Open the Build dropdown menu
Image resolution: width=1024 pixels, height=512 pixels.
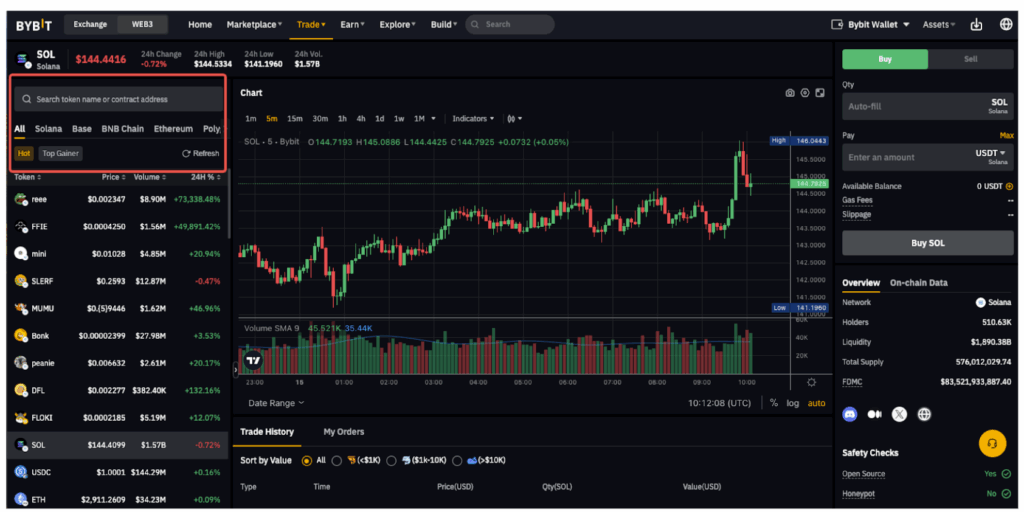(x=443, y=24)
